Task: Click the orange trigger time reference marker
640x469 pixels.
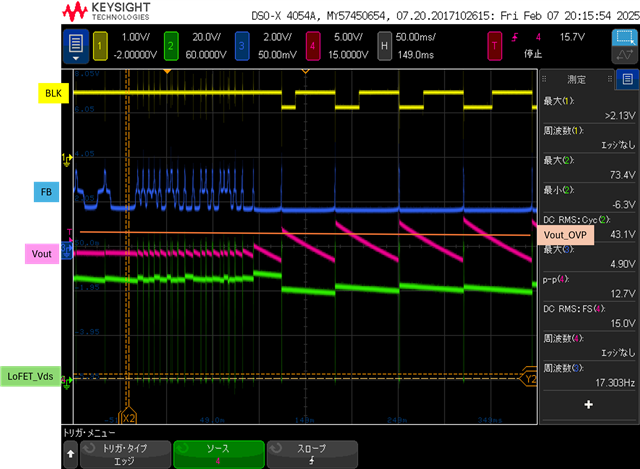Action: pyautogui.click(x=167, y=71)
